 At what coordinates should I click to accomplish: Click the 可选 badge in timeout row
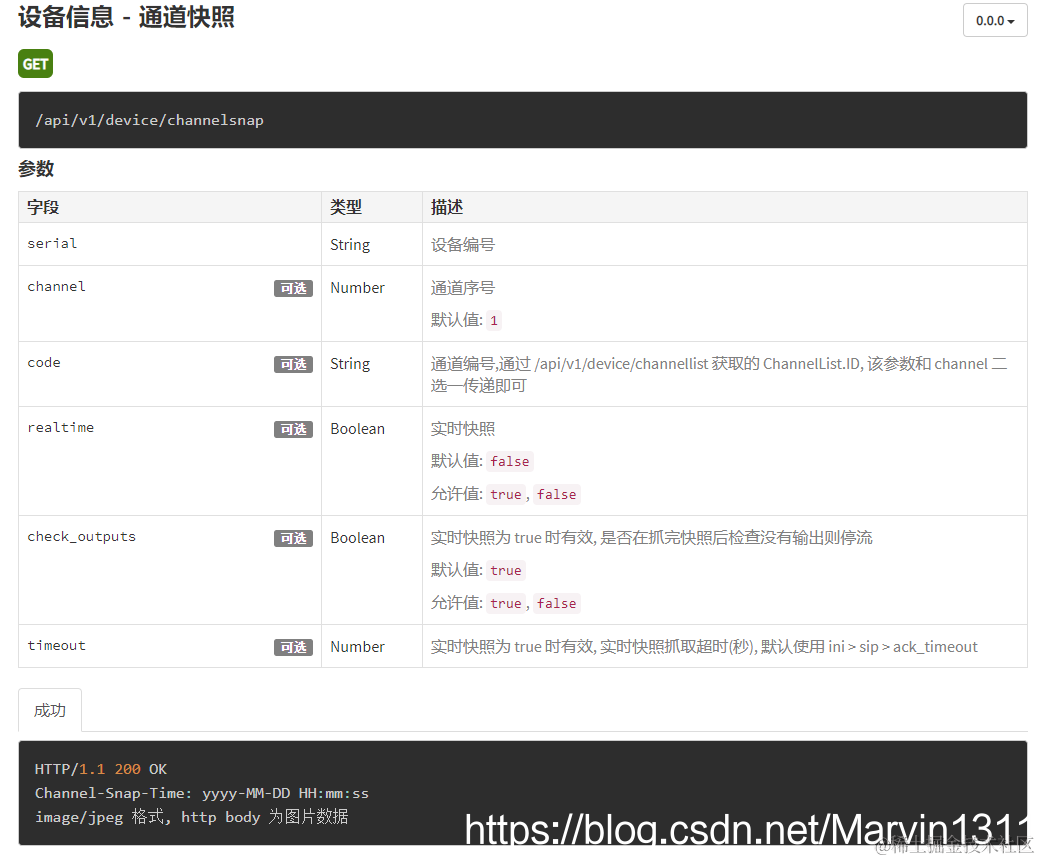[293, 647]
